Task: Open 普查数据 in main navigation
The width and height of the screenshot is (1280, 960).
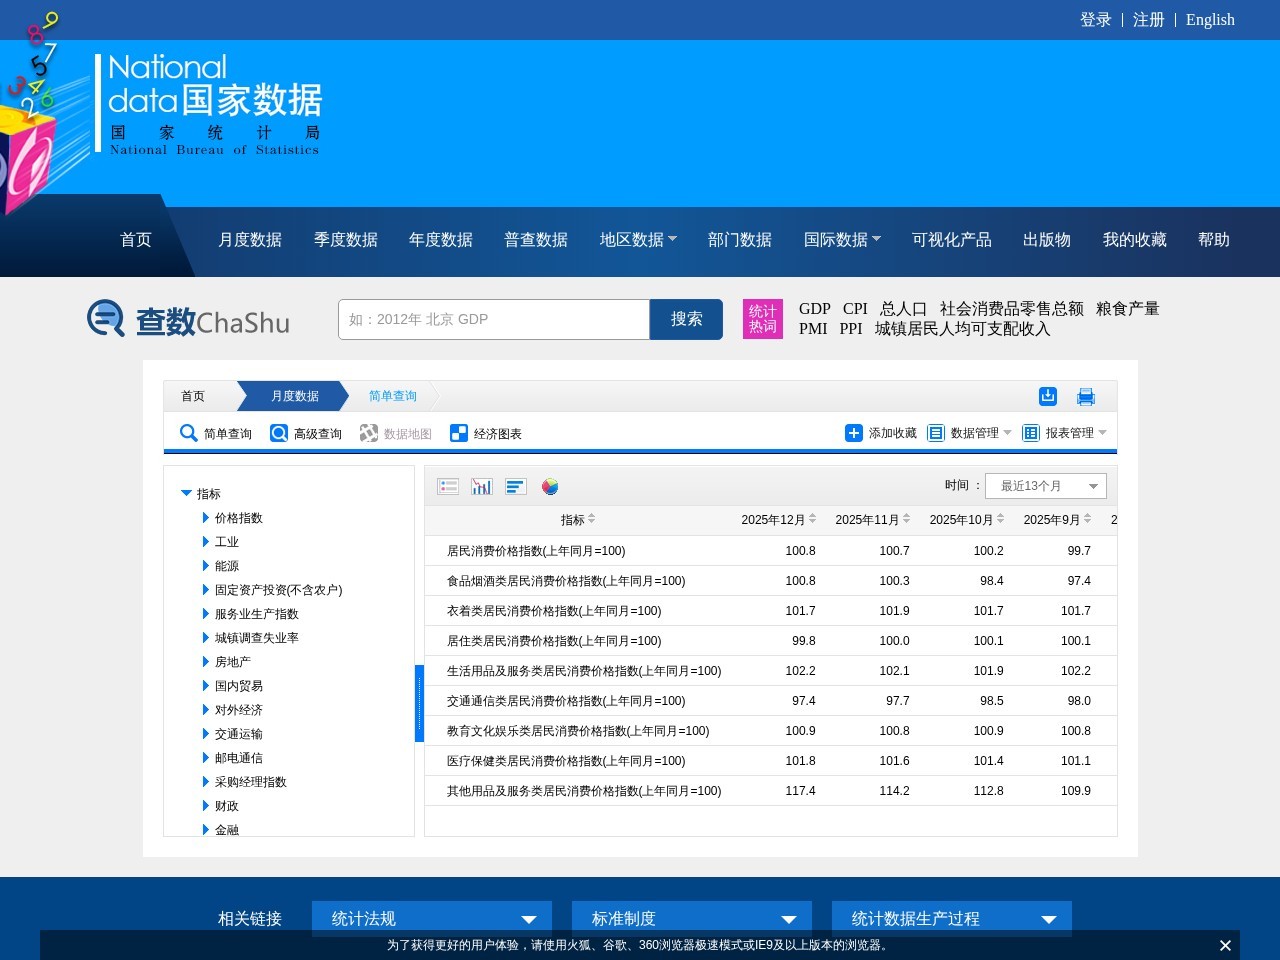Action: (x=536, y=240)
